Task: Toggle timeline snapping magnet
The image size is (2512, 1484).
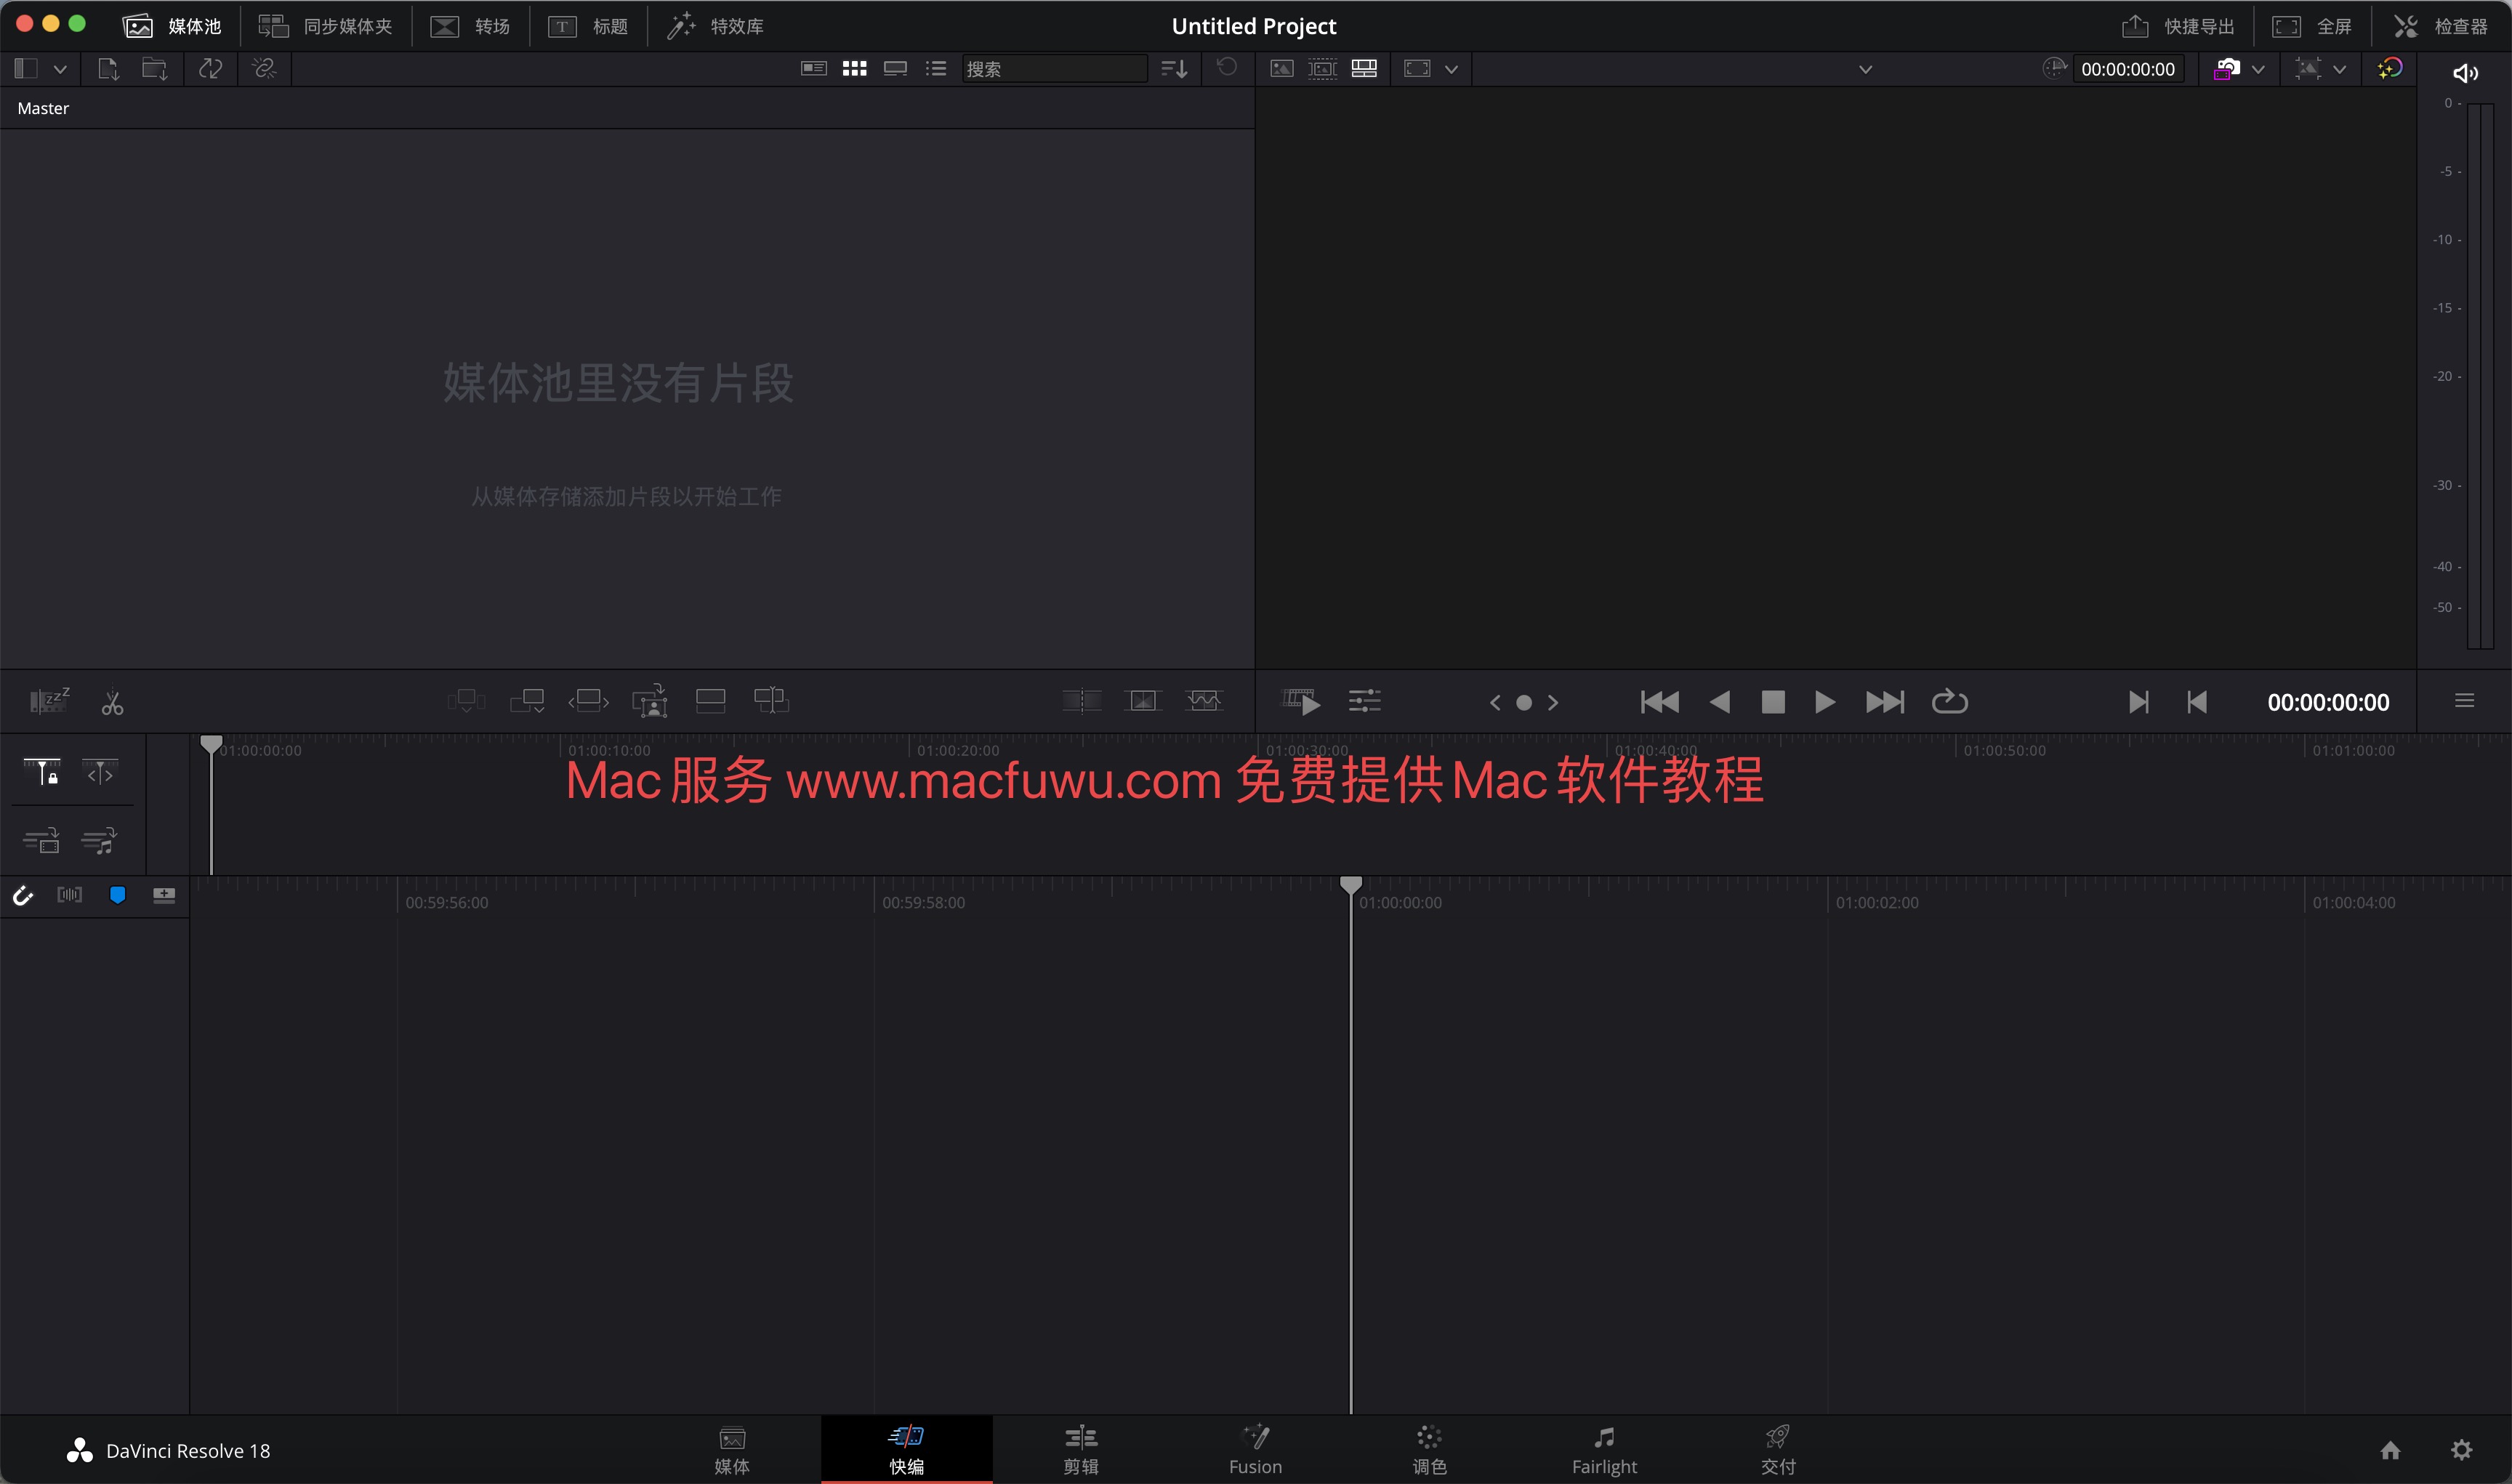Action: point(22,895)
